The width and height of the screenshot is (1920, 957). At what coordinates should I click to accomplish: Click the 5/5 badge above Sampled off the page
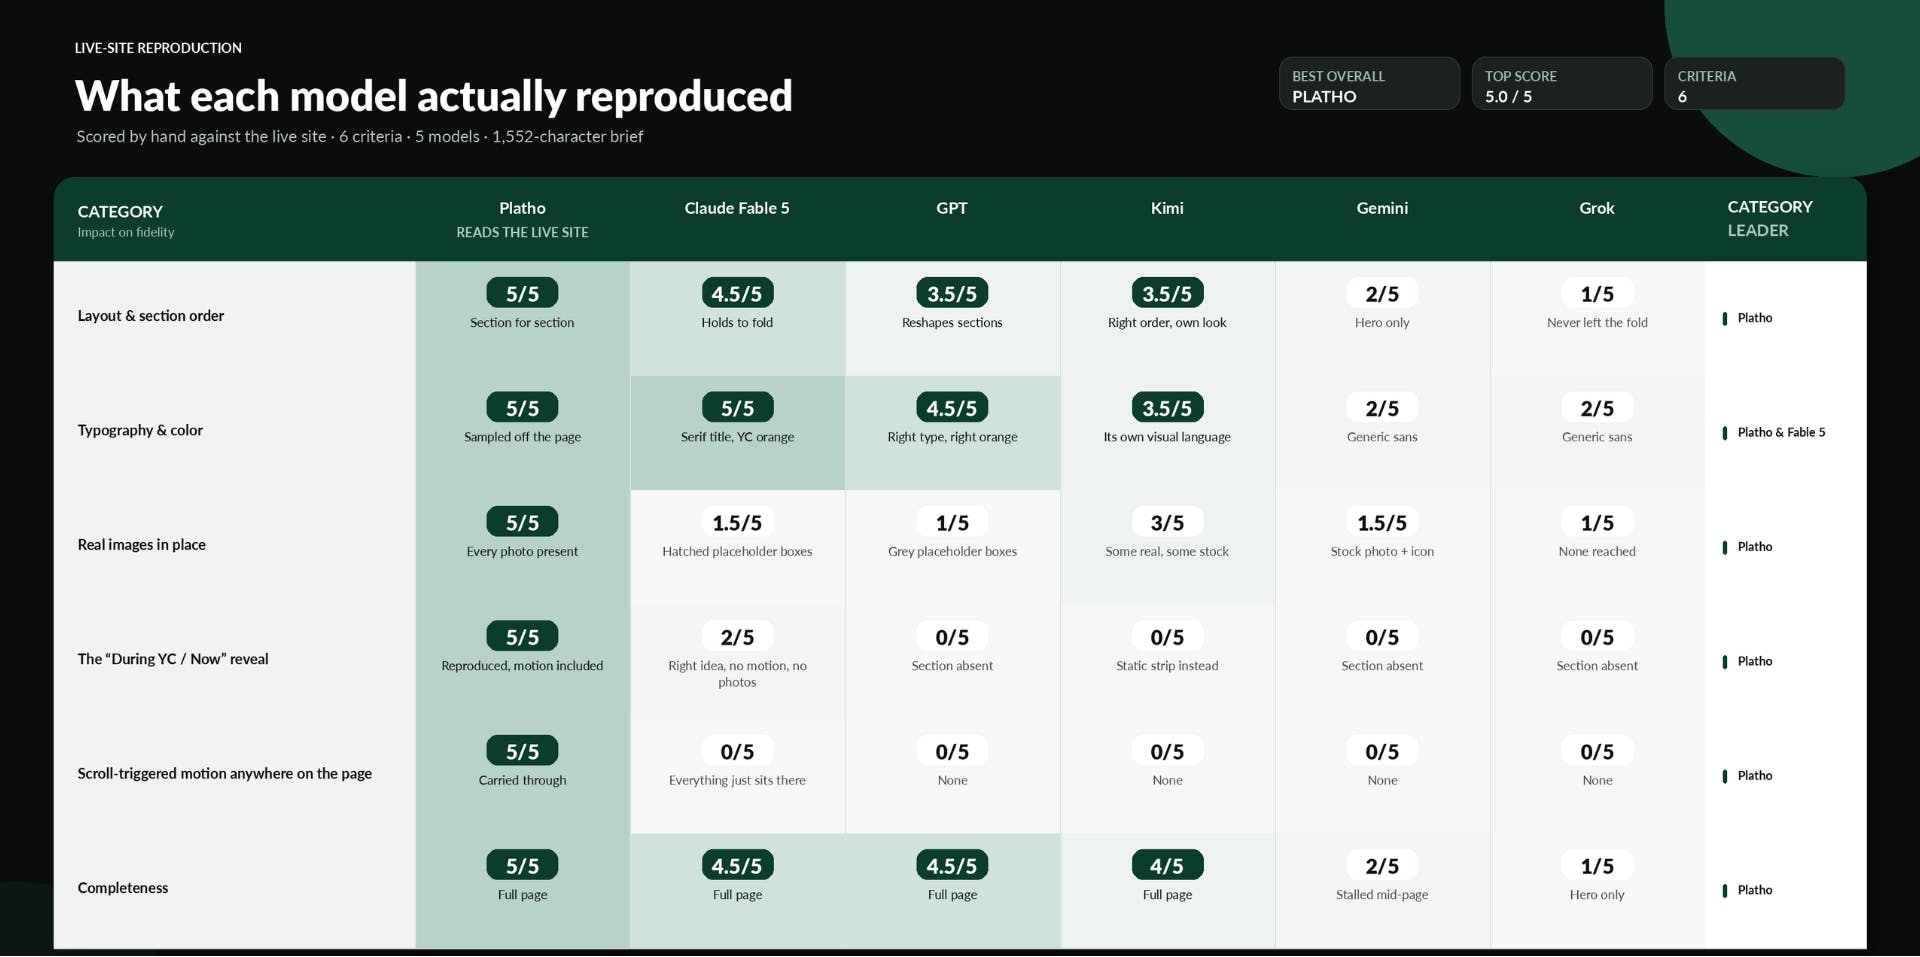[x=522, y=408]
